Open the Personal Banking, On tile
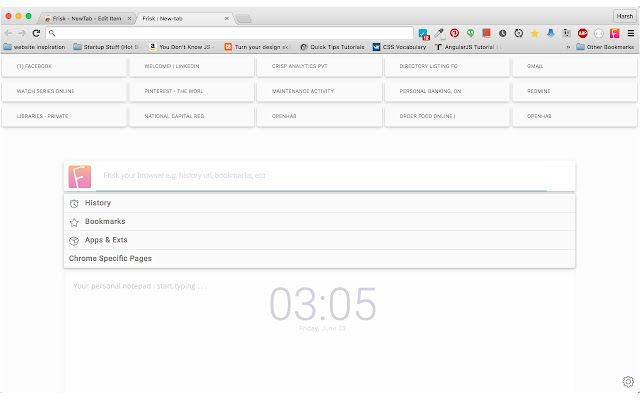The image size is (640, 400). click(x=447, y=91)
